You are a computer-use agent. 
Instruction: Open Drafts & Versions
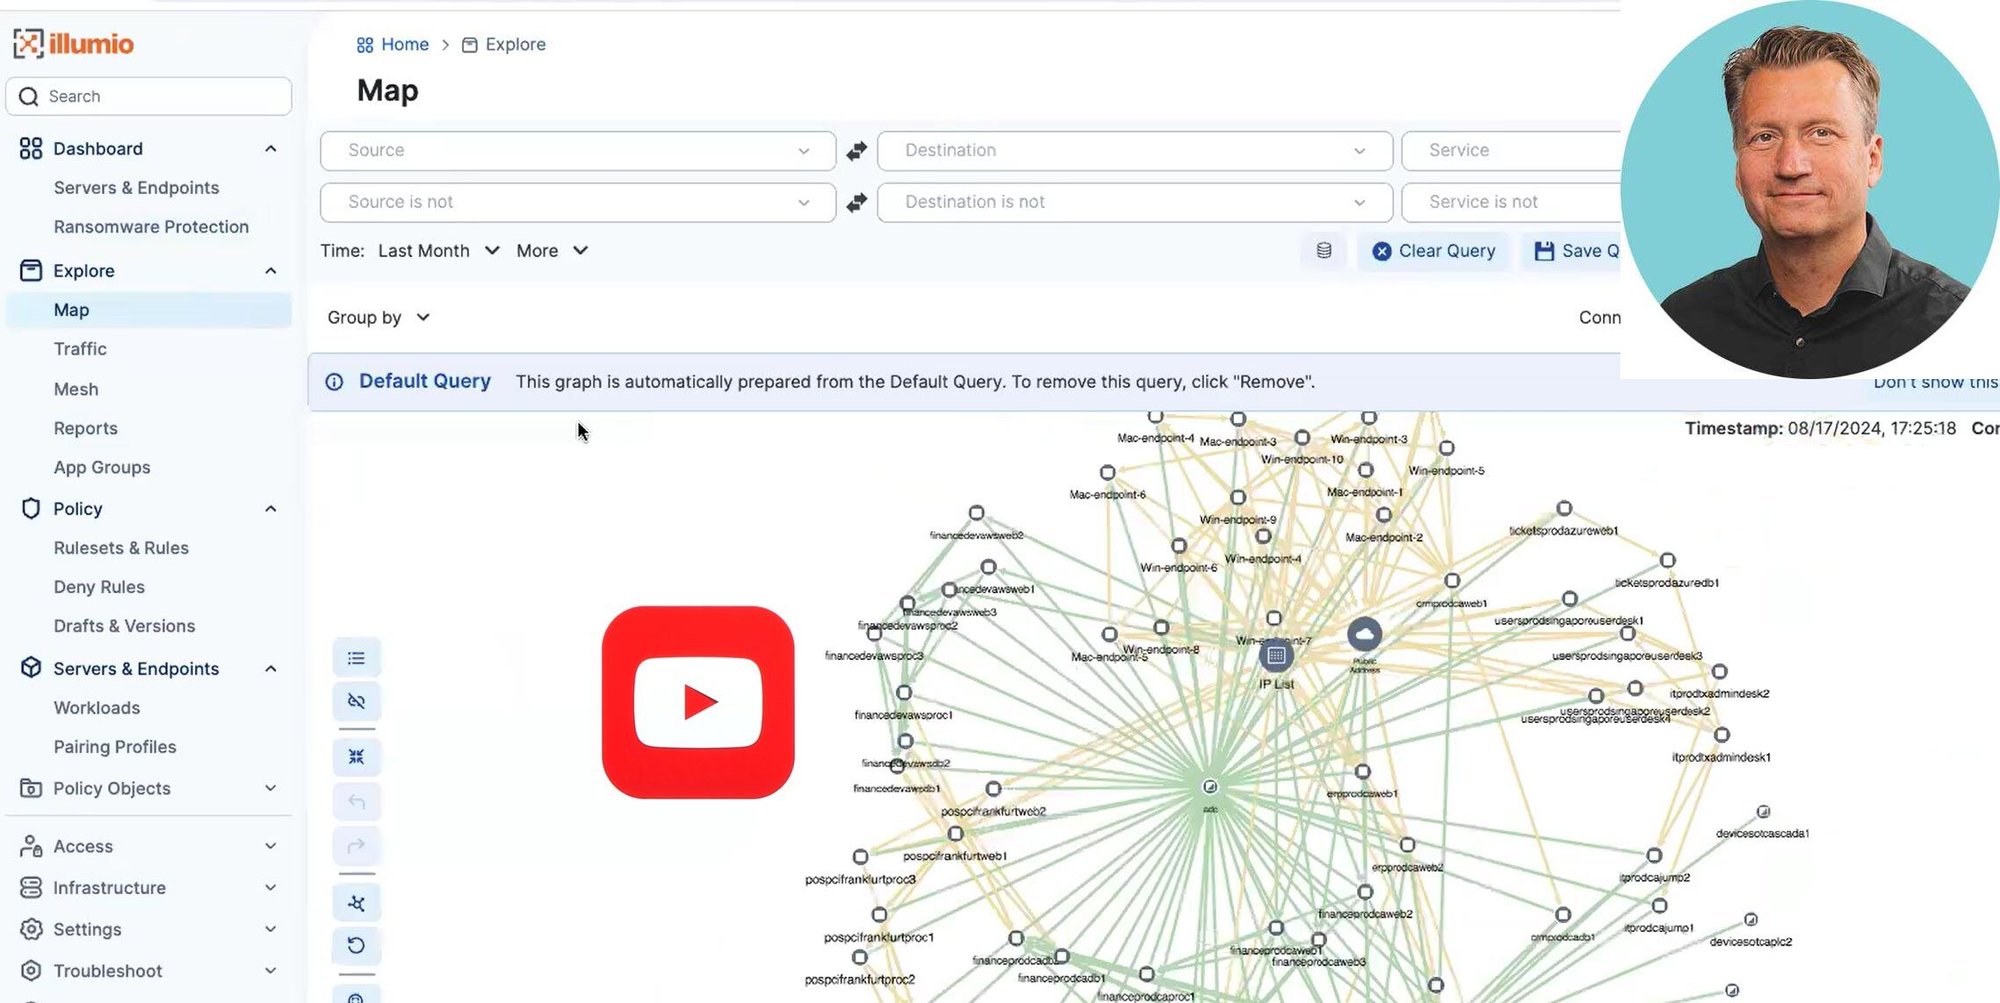tap(124, 626)
